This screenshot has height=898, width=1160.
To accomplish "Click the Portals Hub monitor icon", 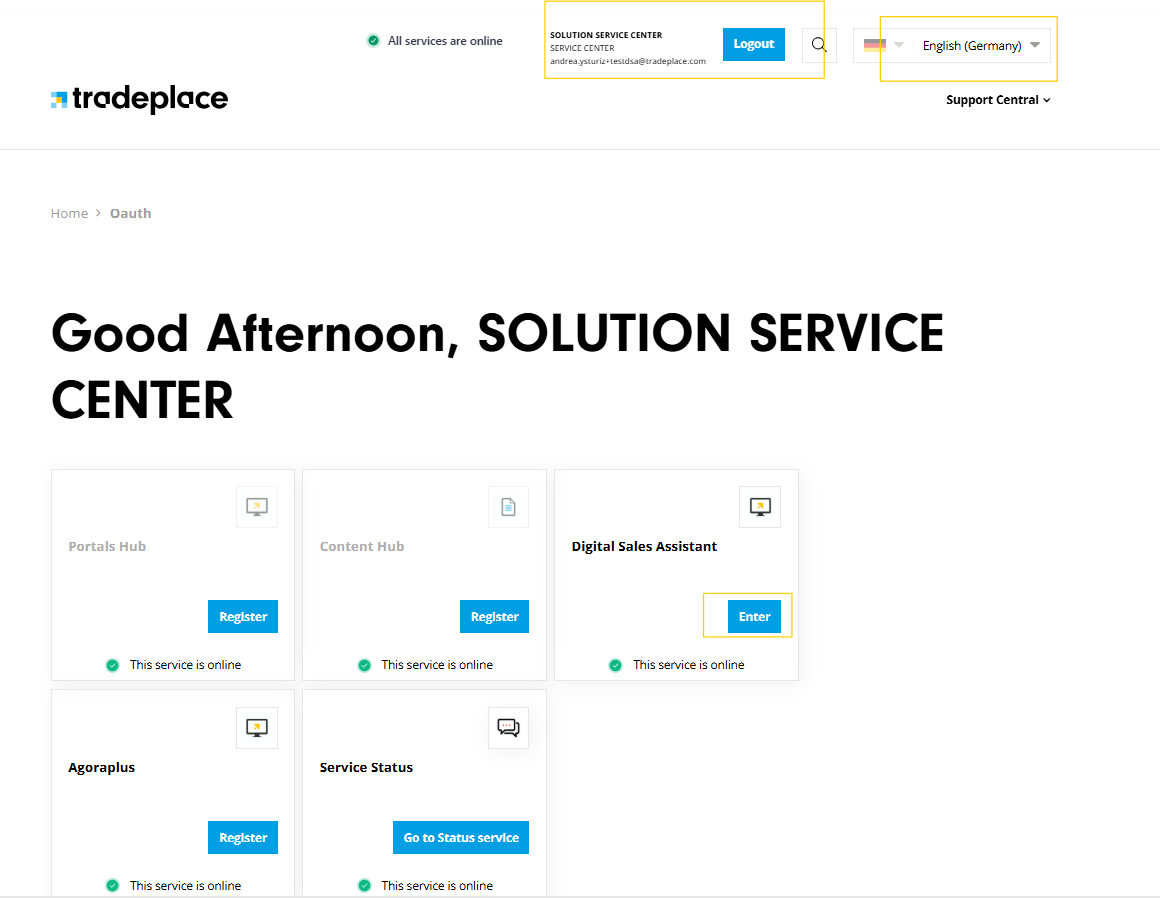I will click(257, 507).
